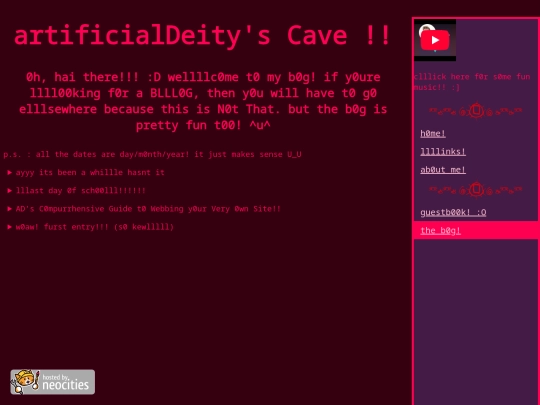540x405 pixels.
Task: Open the 'ab0ut me!' link
Action: 443,170
